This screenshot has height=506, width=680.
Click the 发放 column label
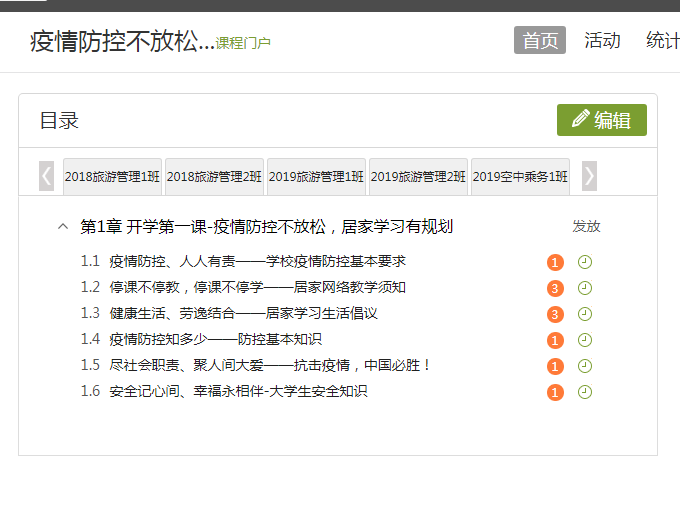pos(586,227)
